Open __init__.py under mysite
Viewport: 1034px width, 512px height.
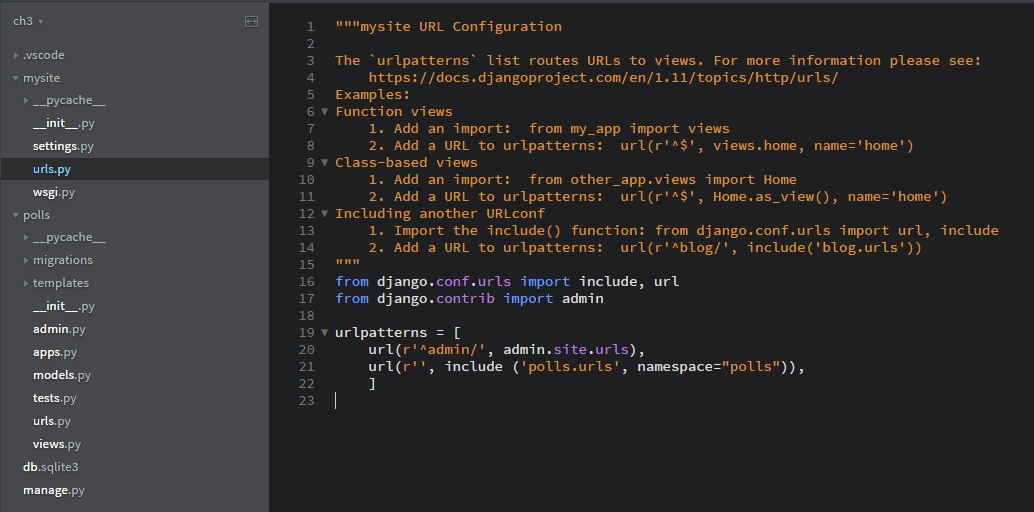tap(64, 123)
